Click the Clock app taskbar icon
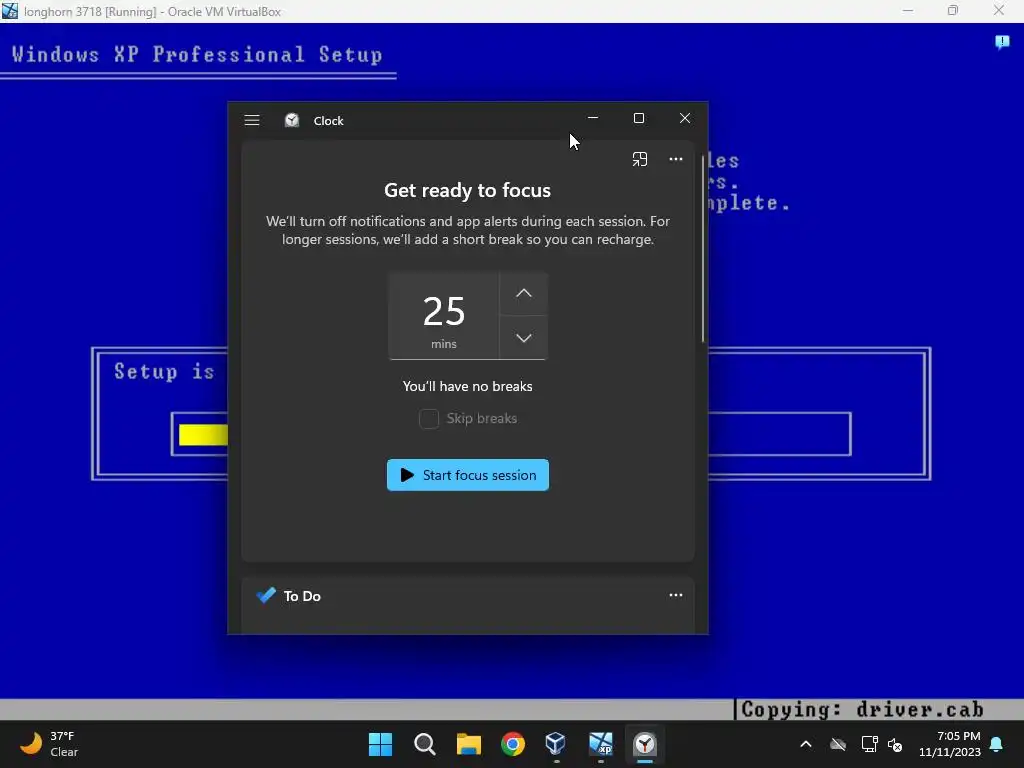Screen dimensions: 1024x768 (x=645, y=744)
